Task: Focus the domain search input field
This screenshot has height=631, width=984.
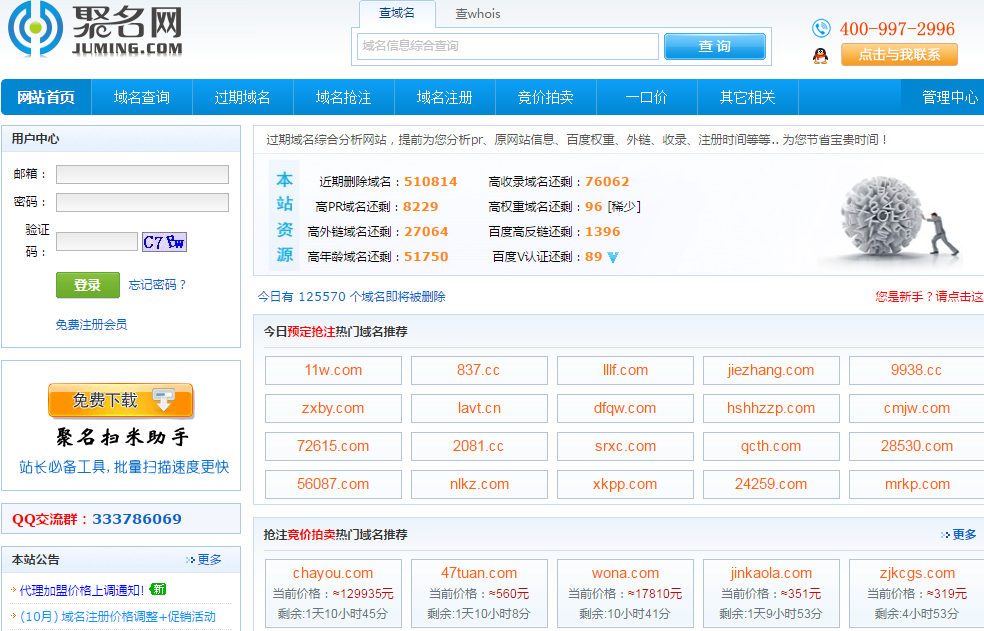Action: pyautogui.click(x=508, y=46)
